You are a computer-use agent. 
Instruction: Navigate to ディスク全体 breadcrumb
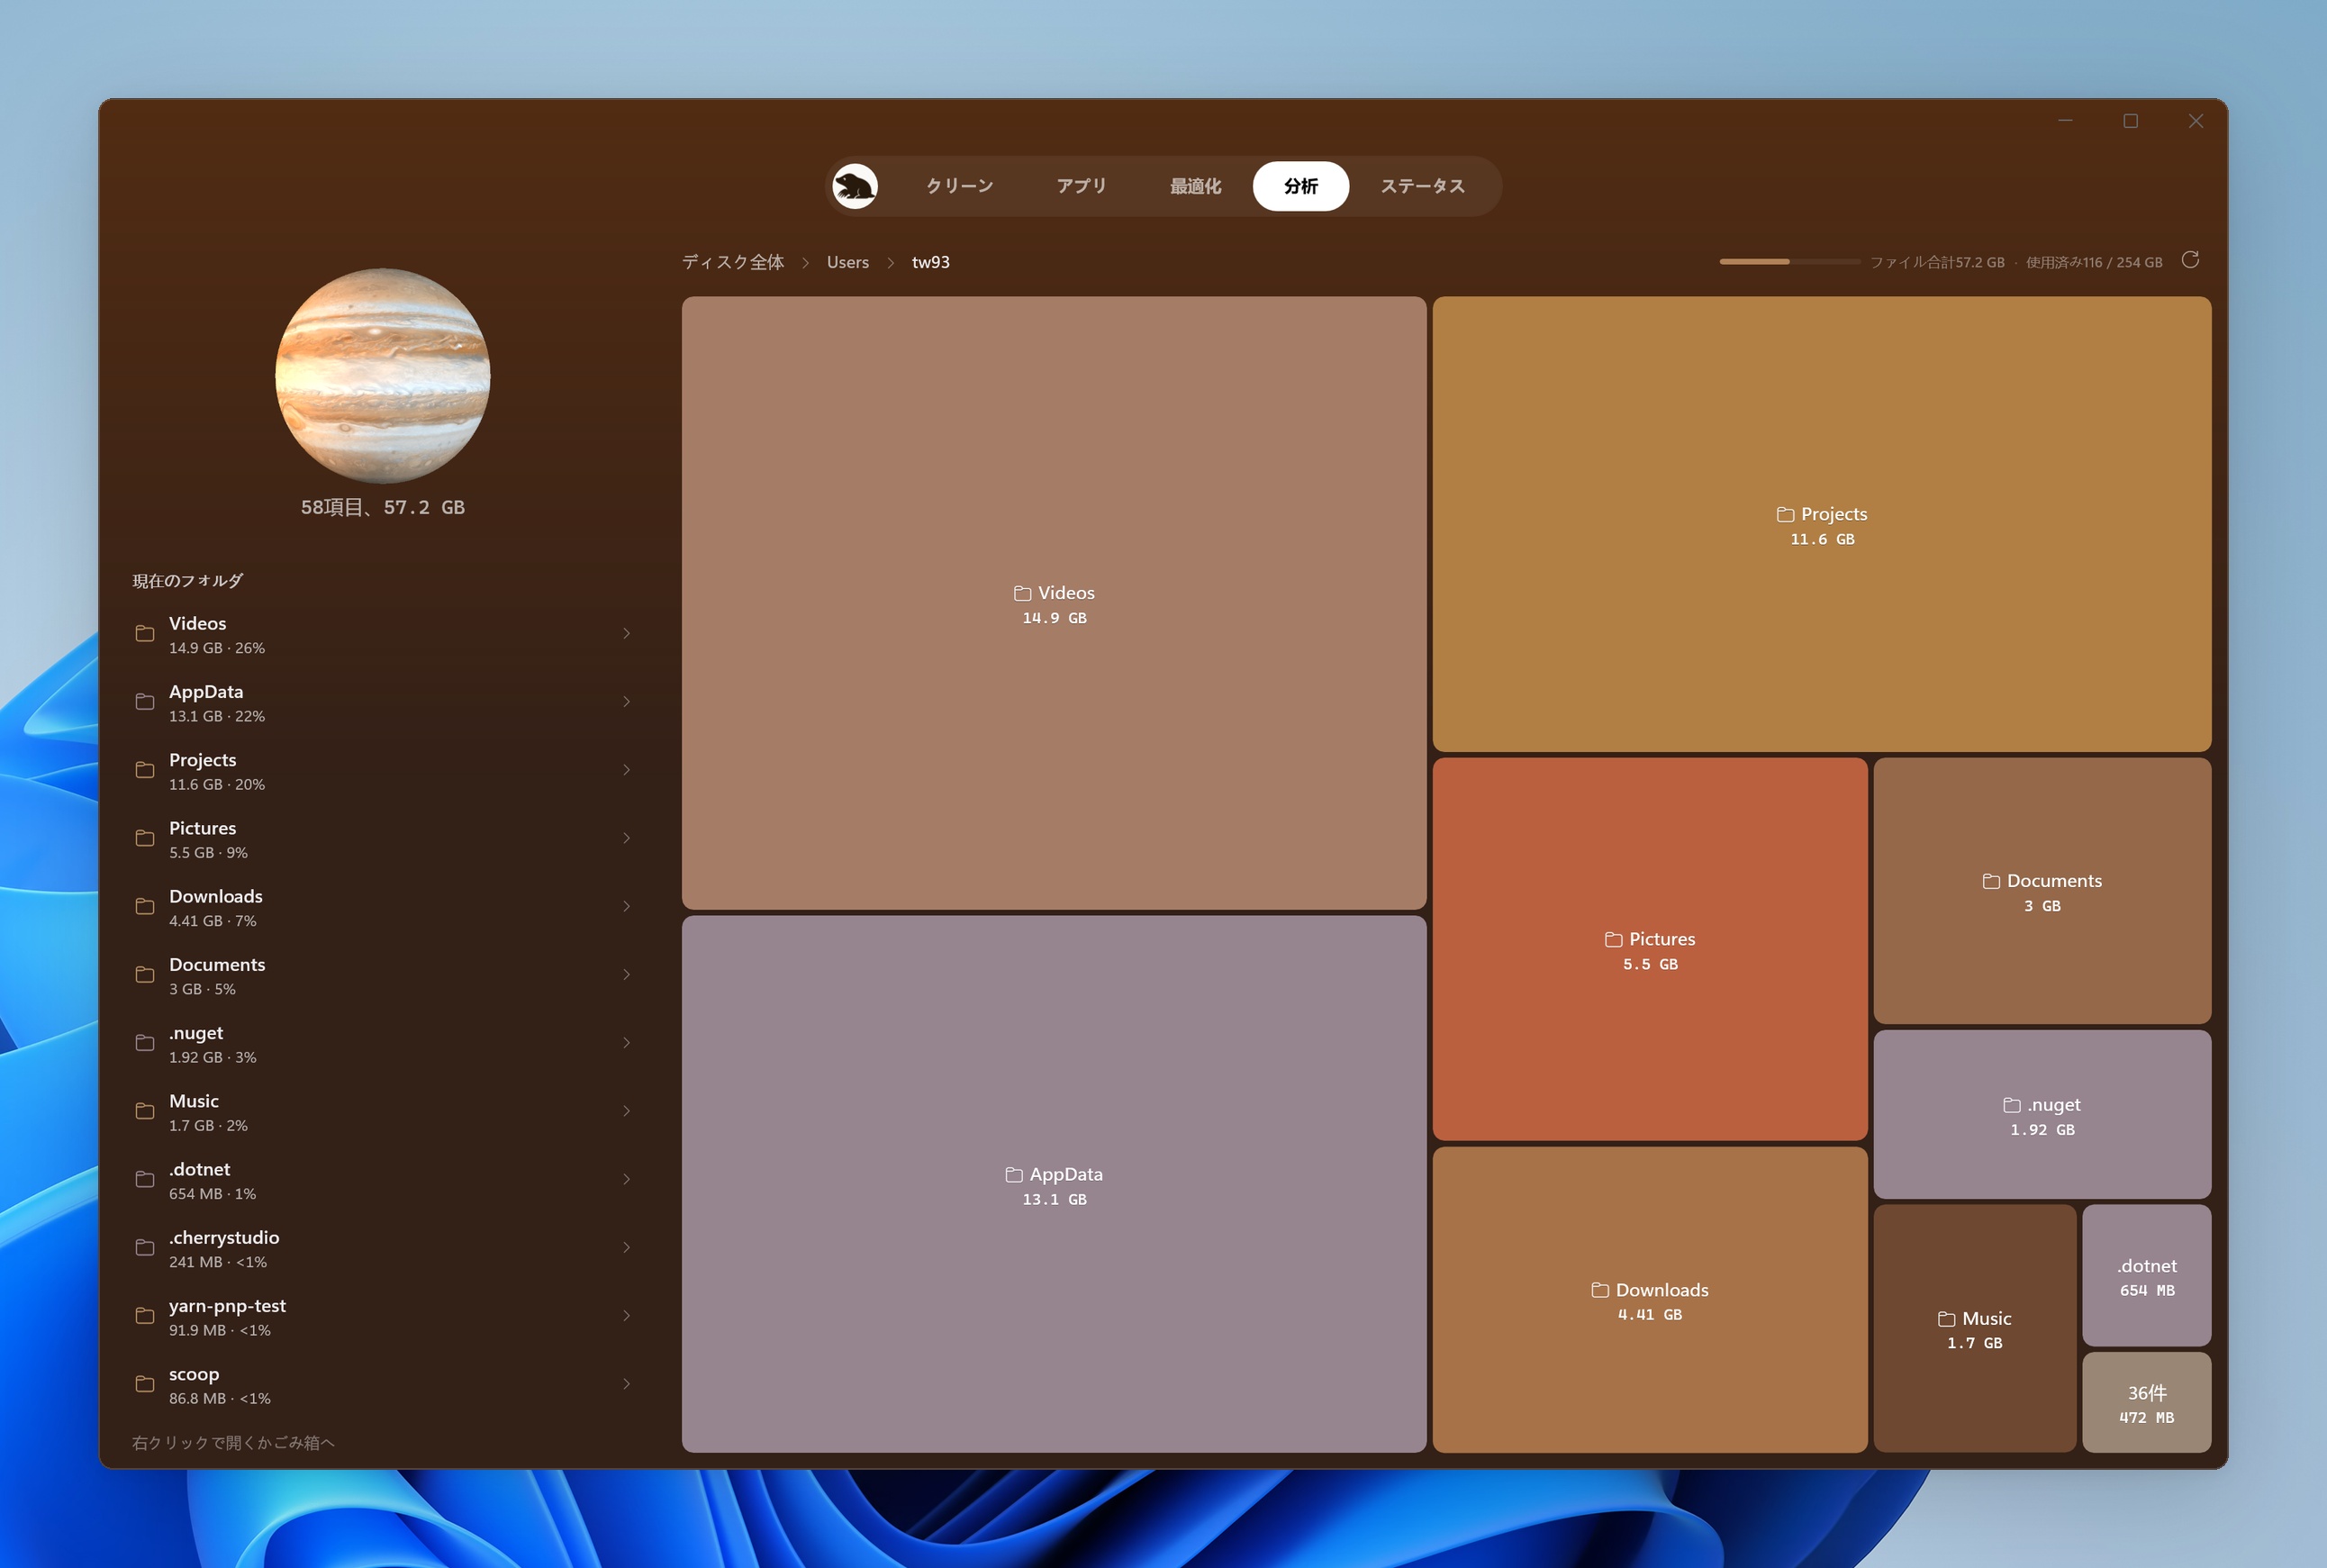click(733, 262)
